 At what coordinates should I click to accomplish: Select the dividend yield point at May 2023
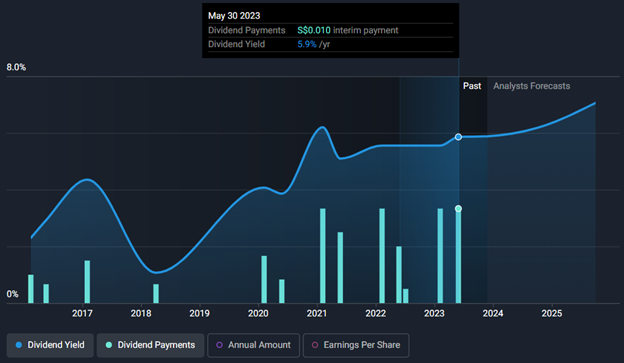(458, 137)
